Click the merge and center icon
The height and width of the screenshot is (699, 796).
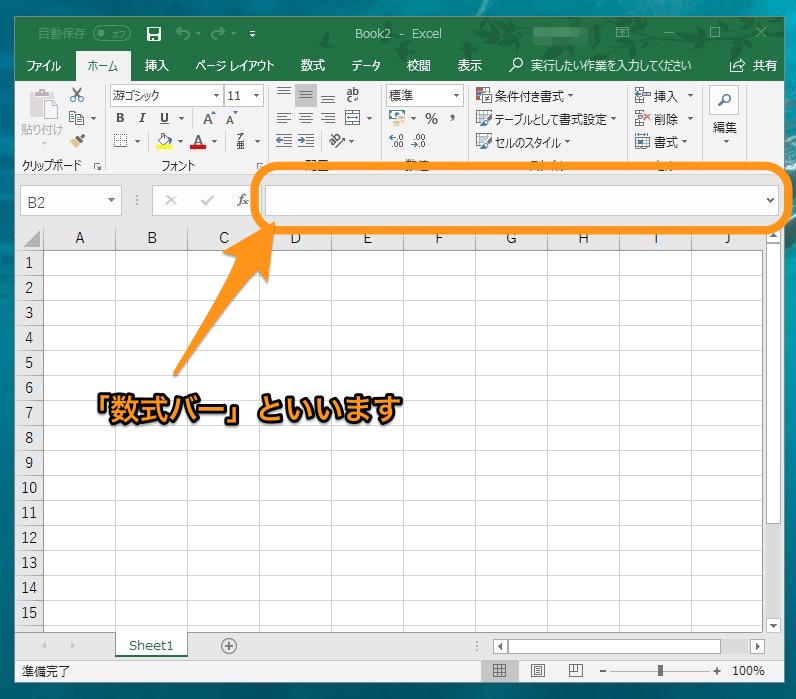[x=352, y=118]
